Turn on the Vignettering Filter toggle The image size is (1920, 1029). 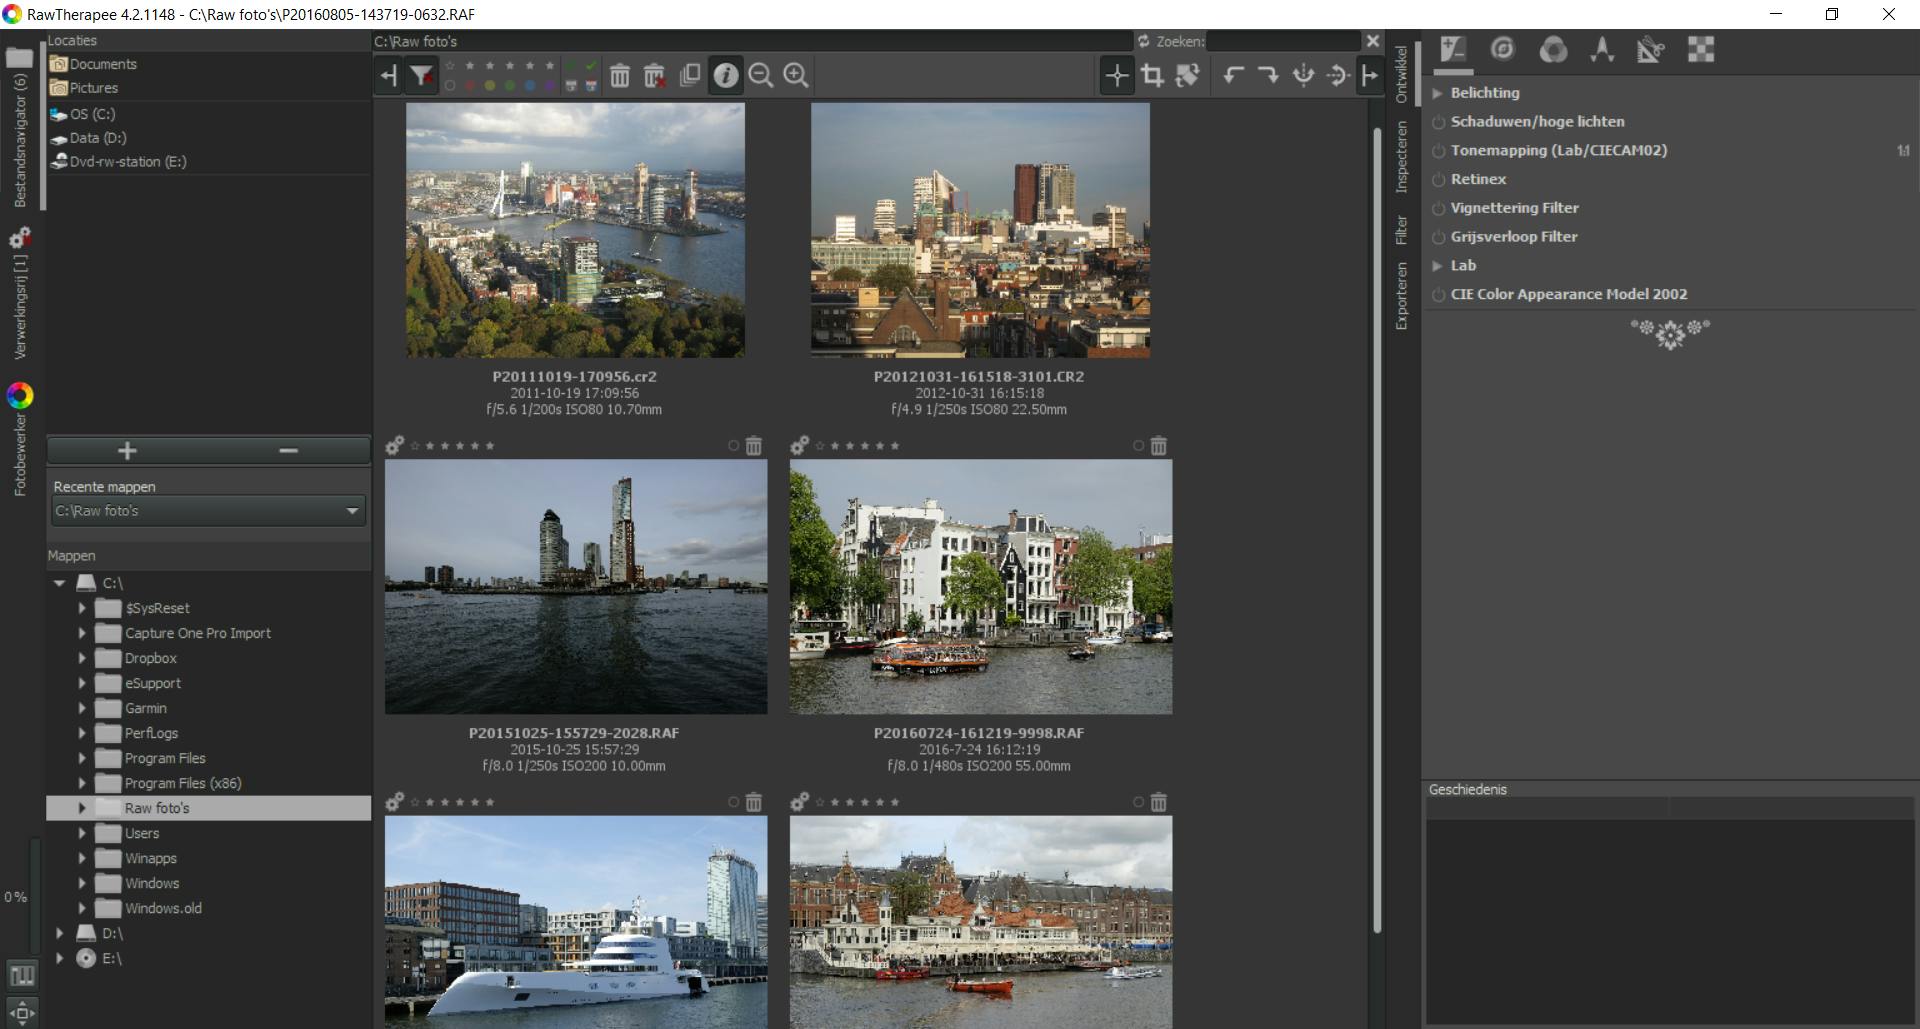click(x=1438, y=209)
